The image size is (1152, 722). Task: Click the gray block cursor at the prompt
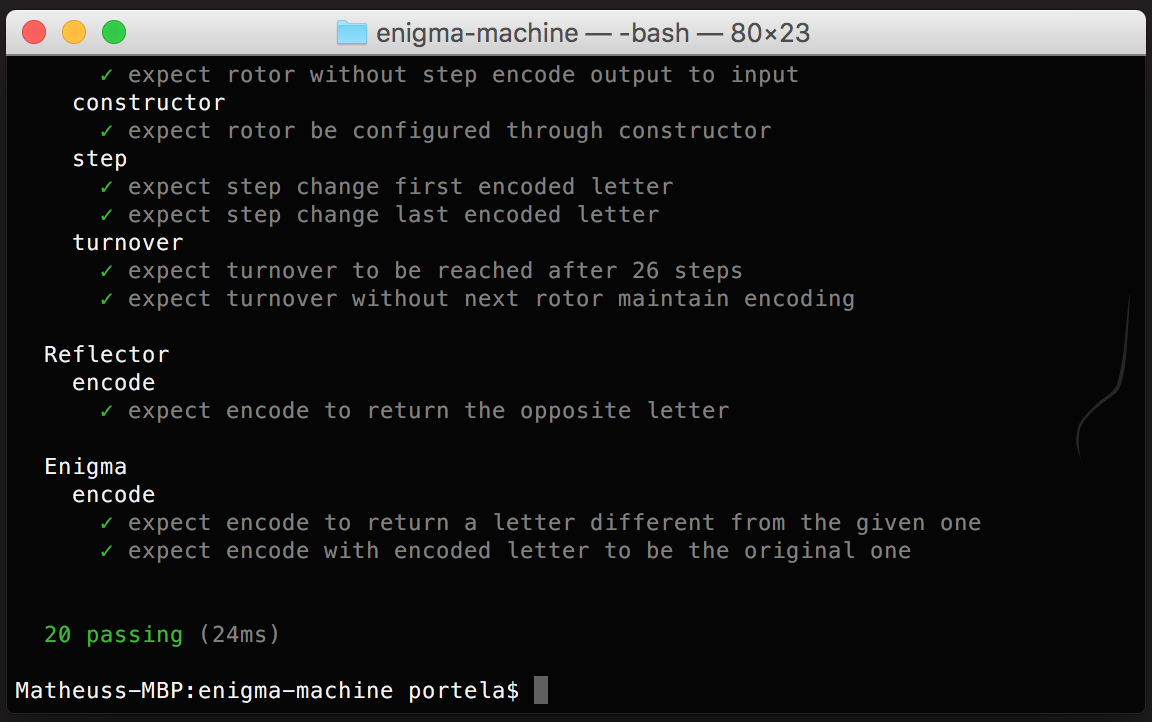541,691
